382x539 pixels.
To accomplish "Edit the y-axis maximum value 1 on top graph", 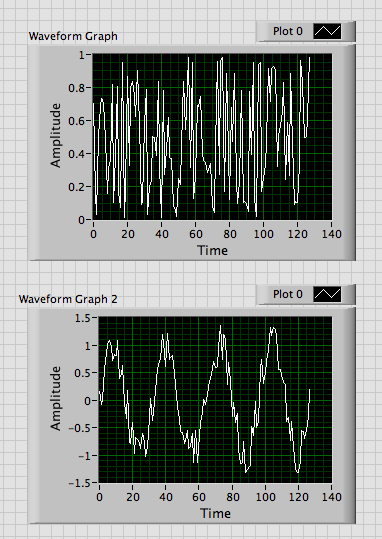I will coord(81,55).
